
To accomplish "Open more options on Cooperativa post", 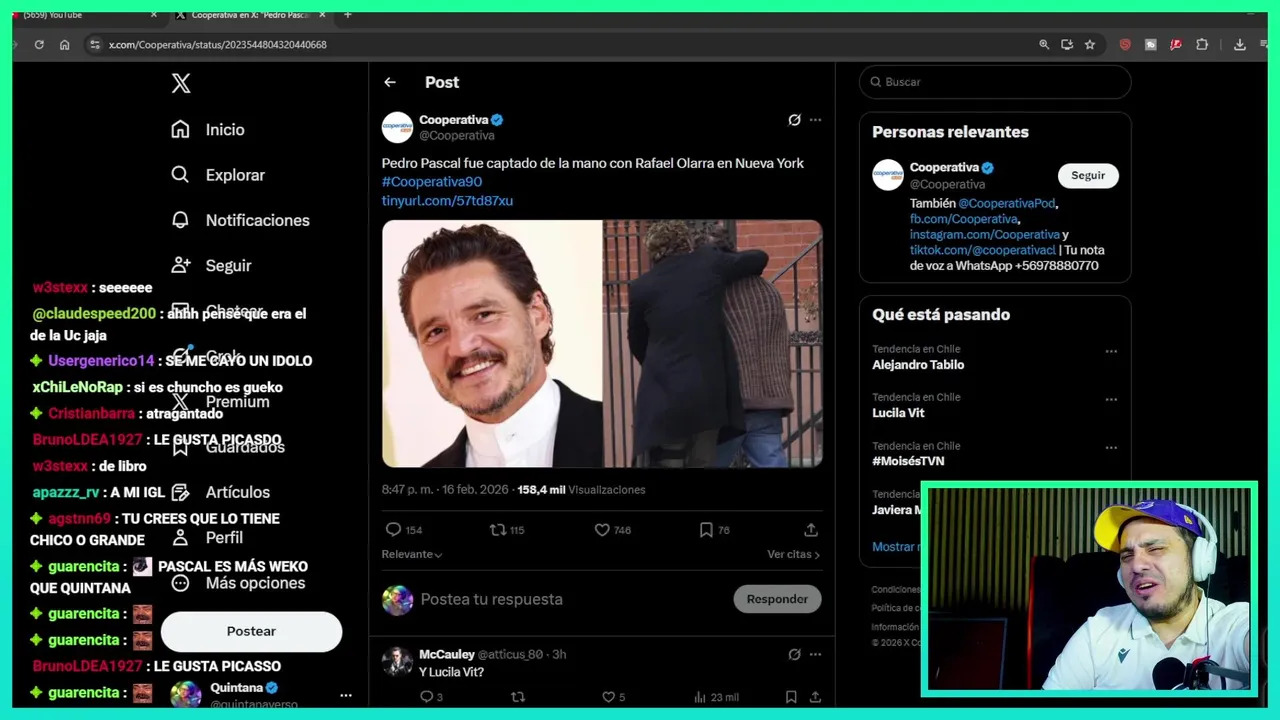I will click(x=815, y=120).
